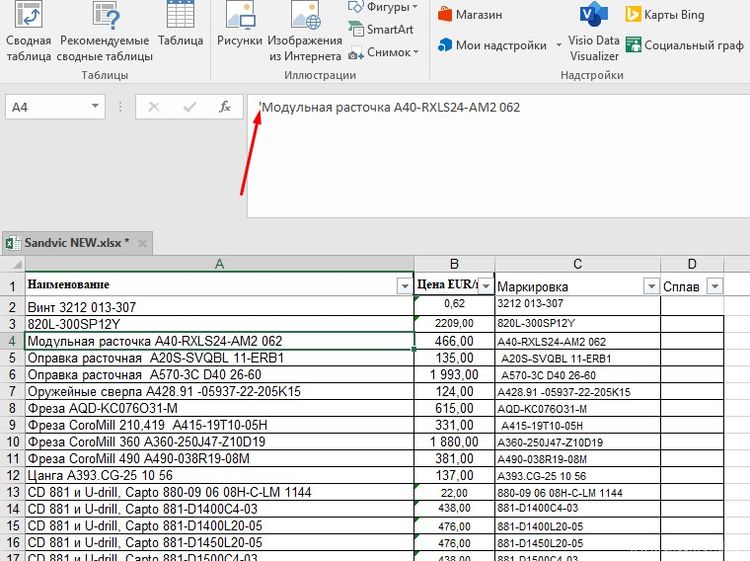Select row 10 header
This screenshot has width=750, height=561.
coord(12,441)
